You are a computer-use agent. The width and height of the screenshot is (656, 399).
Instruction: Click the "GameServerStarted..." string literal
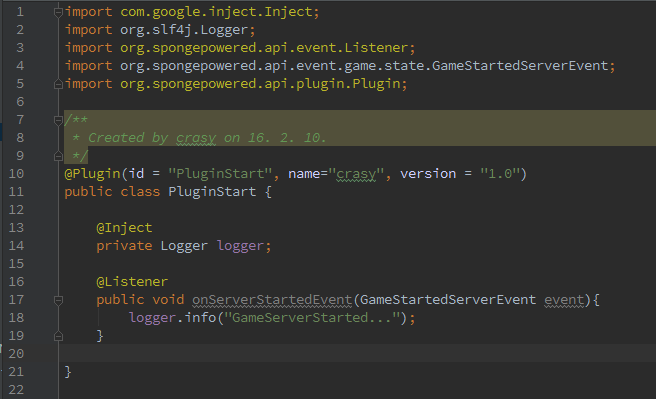312,318
